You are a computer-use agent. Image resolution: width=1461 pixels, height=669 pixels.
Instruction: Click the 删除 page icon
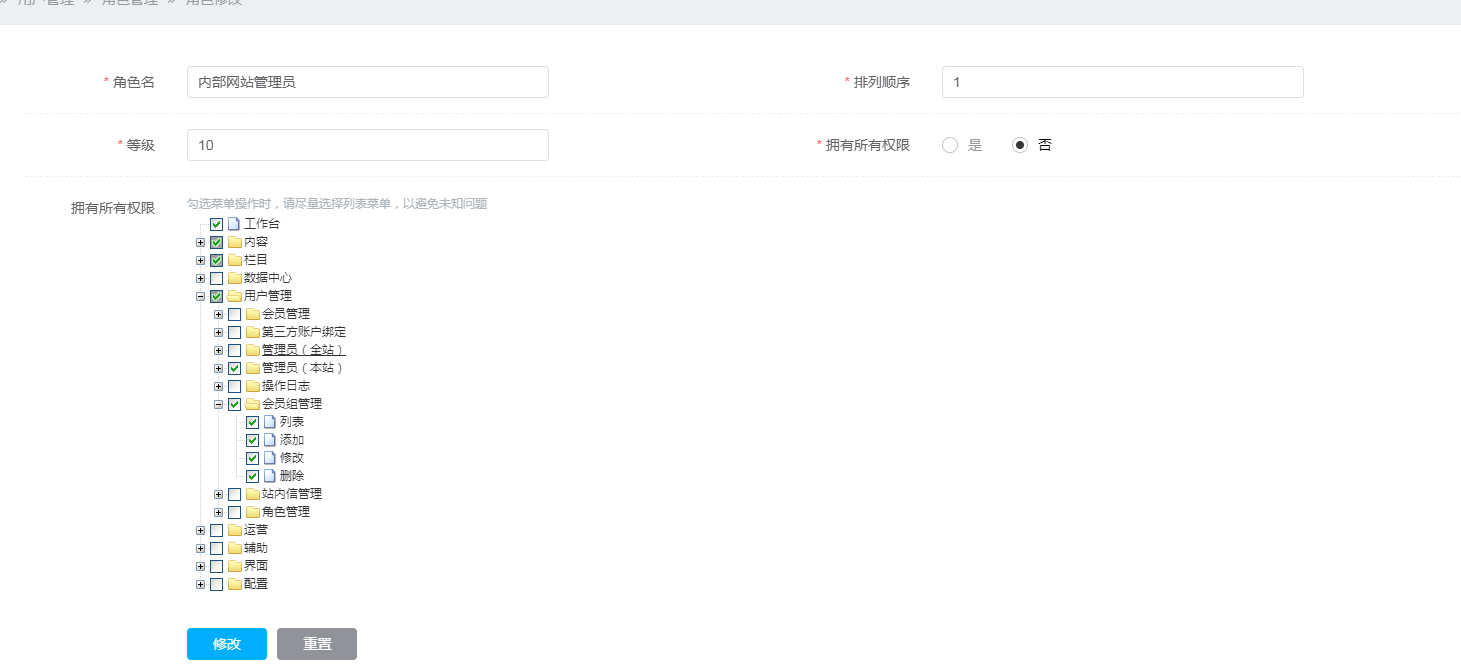[270, 476]
